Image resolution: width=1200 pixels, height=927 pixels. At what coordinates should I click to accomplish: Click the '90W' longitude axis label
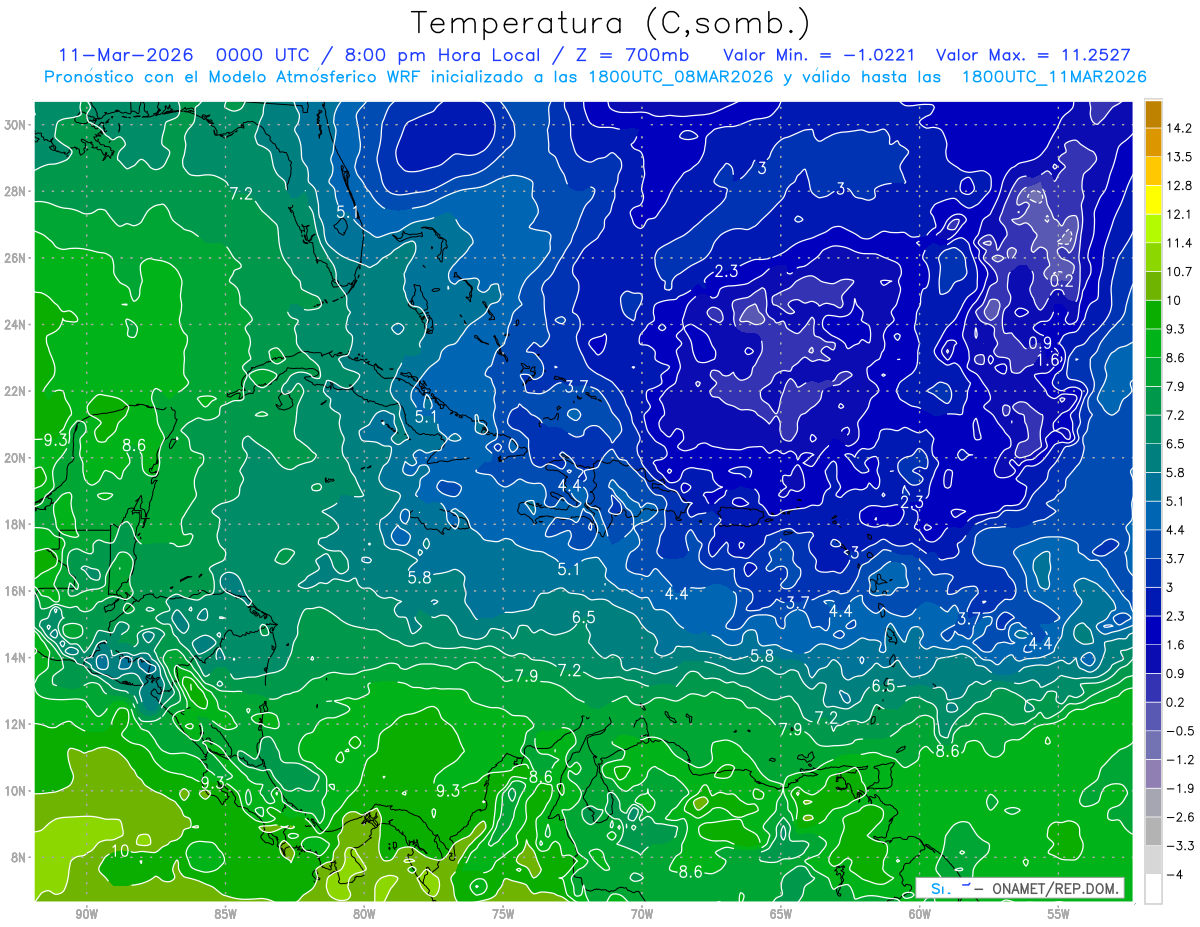click(x=86, y=914)
